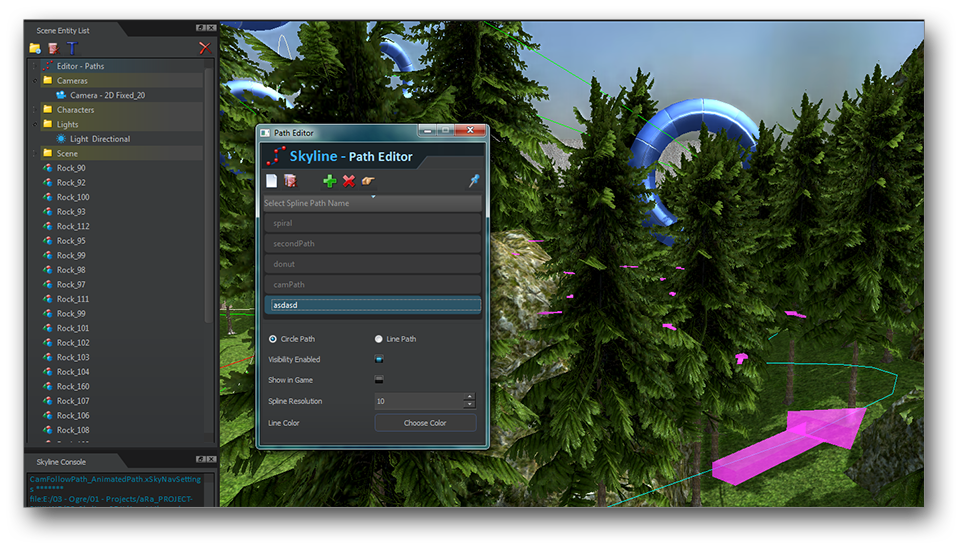Click the red dots icon of Editor - Paths
The height and width of the screenshot is (549, 962).
click(48, 66)
